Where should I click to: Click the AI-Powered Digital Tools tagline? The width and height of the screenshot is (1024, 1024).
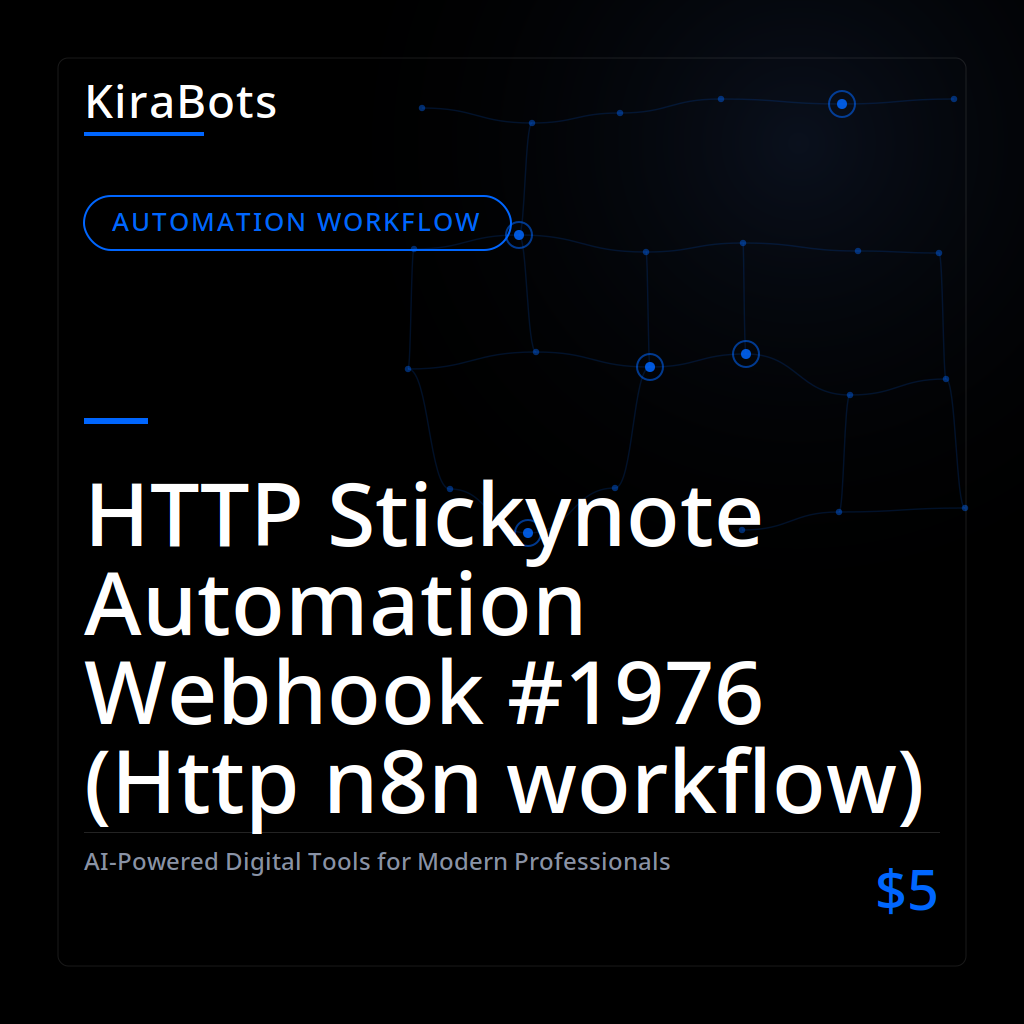pos(377,862)
